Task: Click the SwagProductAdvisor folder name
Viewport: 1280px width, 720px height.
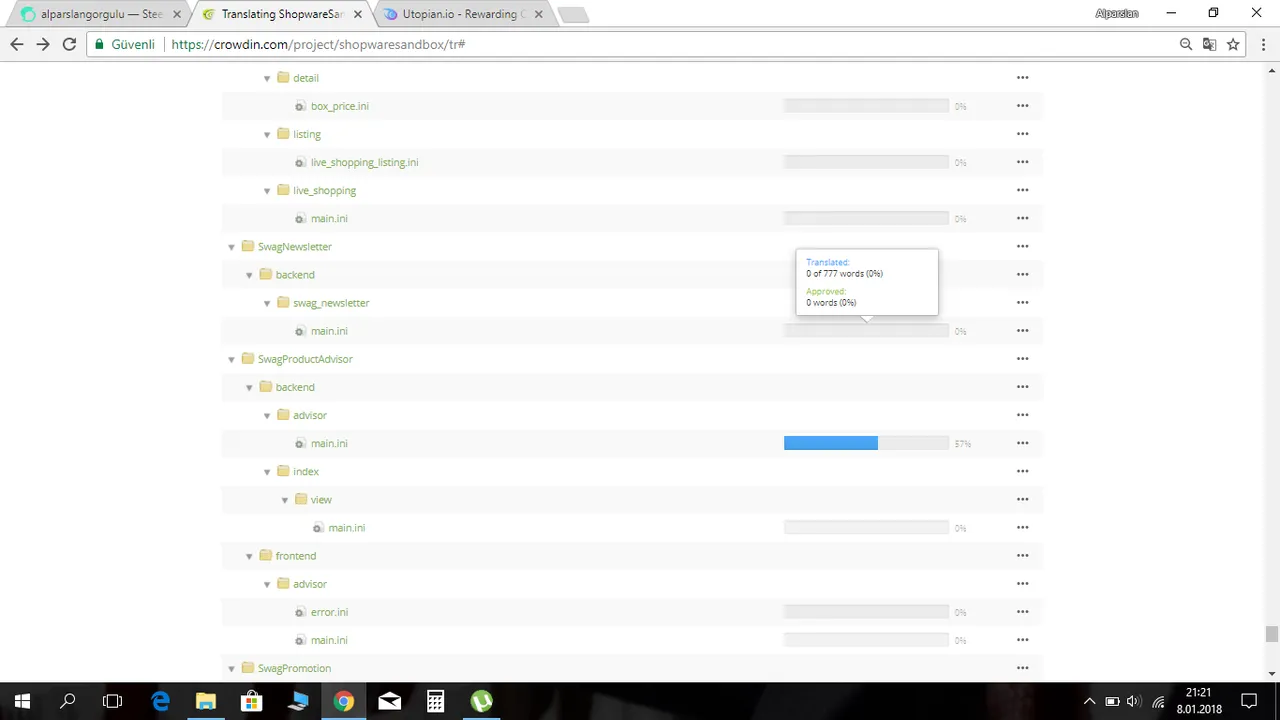Action: [x=305, y=359]
